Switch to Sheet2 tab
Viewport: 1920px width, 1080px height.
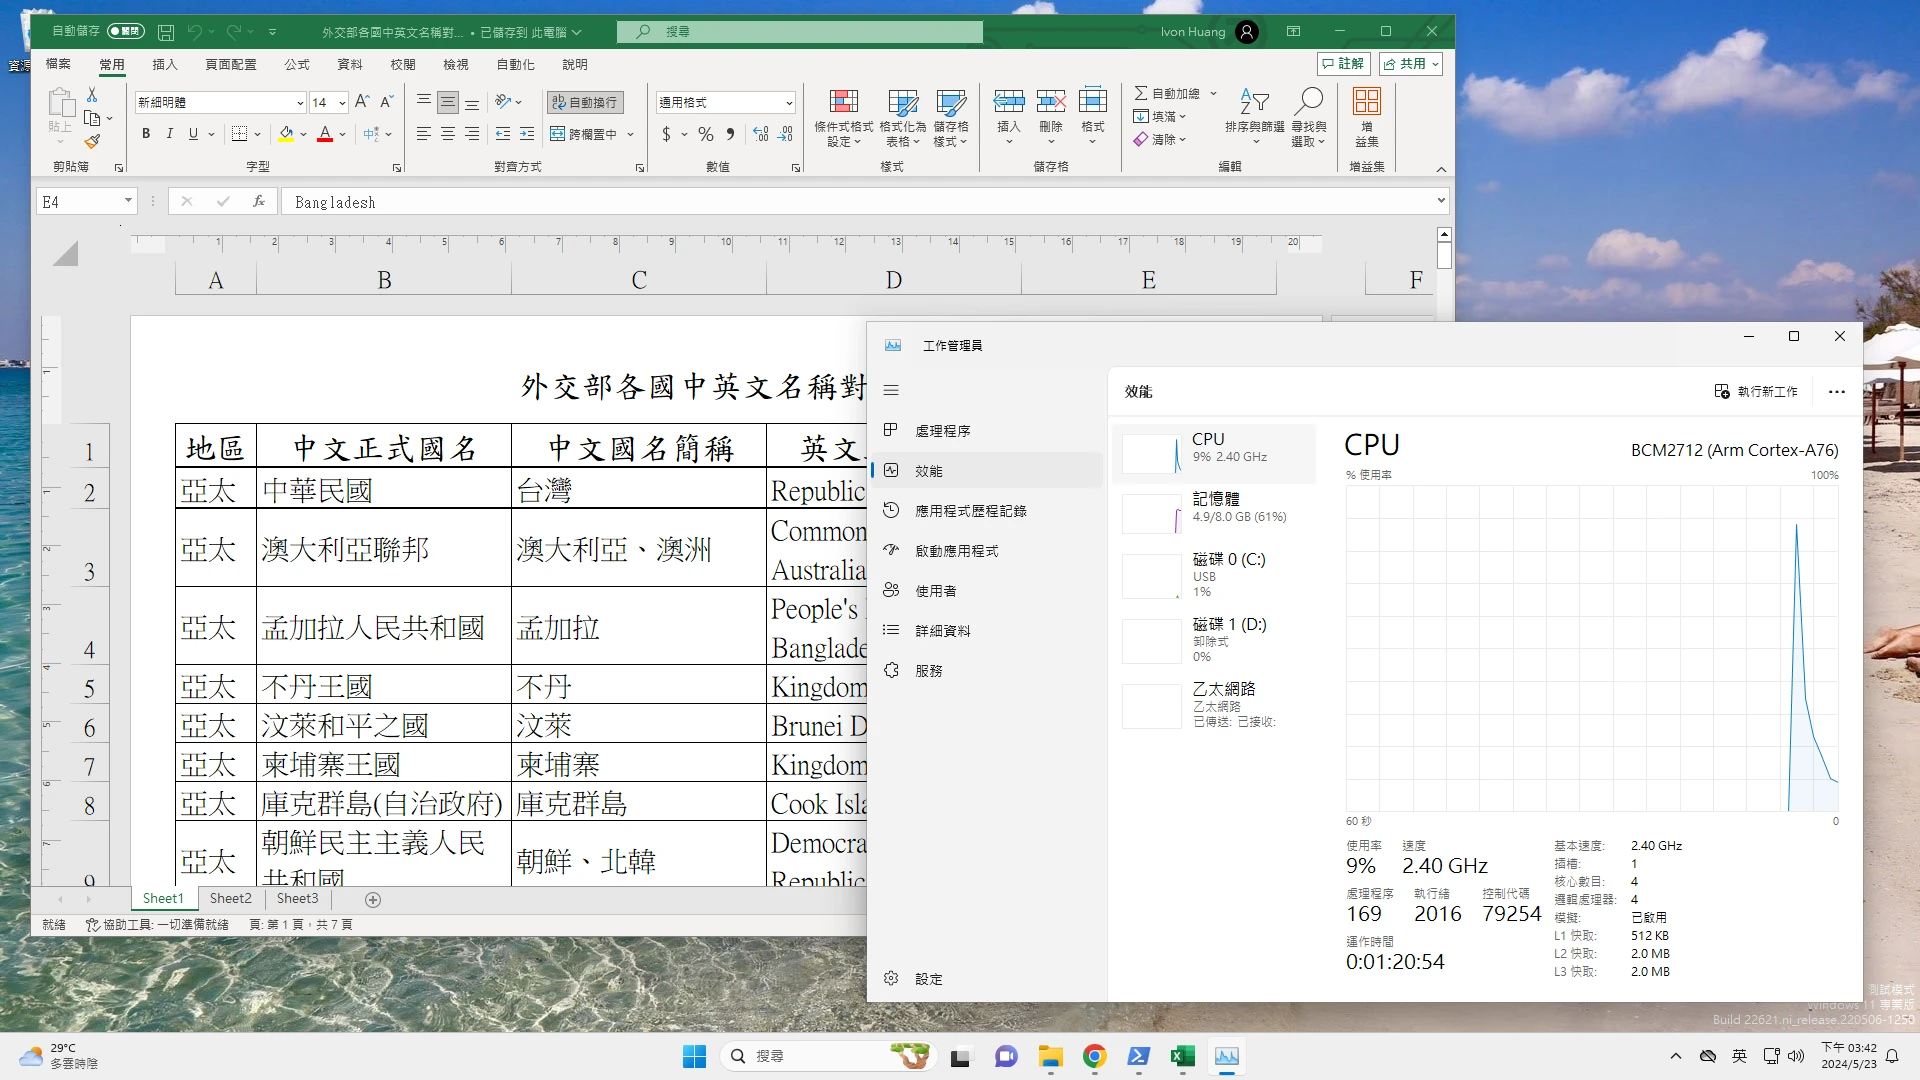(230, 899)
